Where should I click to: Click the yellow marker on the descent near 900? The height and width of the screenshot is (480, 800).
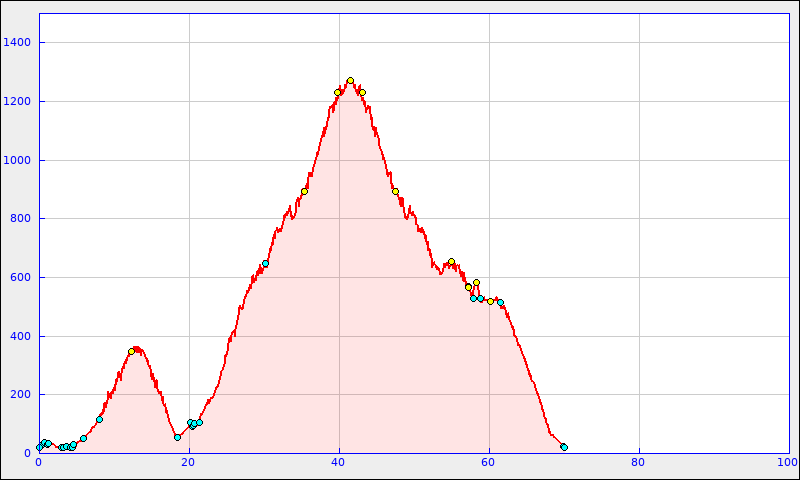click(395, 191)
